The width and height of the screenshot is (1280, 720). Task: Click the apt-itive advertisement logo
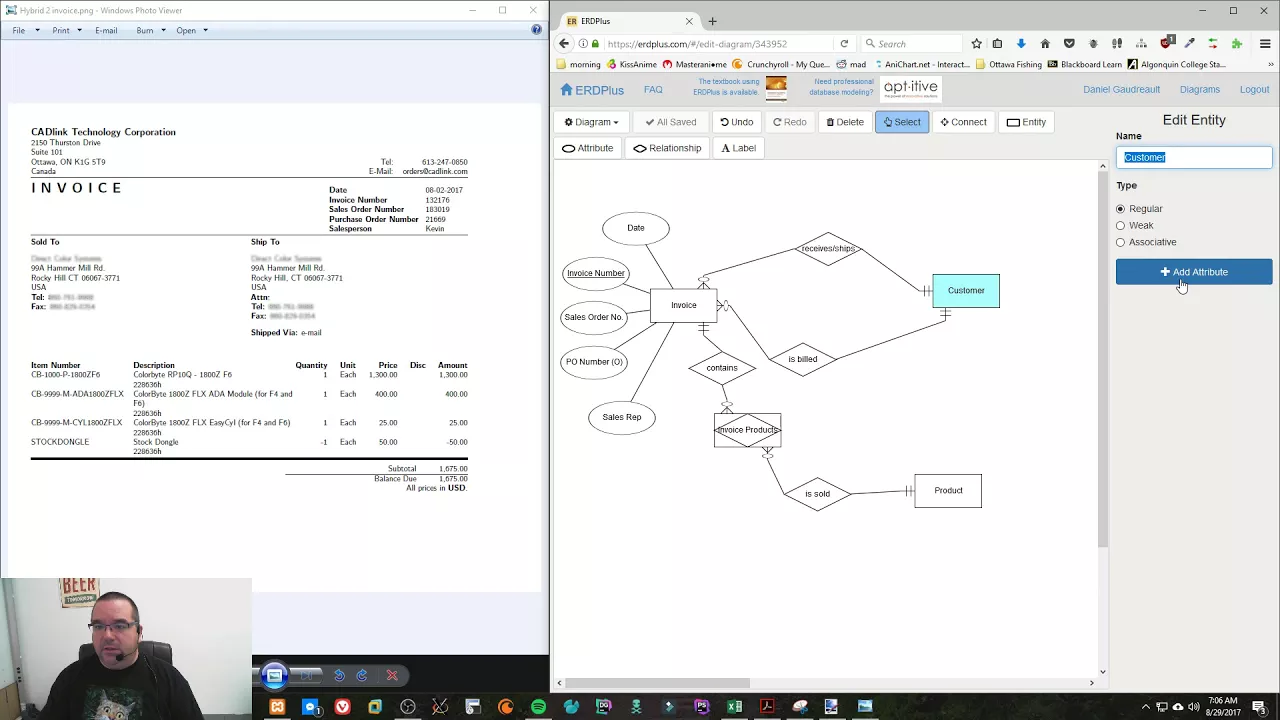point(910,89)
